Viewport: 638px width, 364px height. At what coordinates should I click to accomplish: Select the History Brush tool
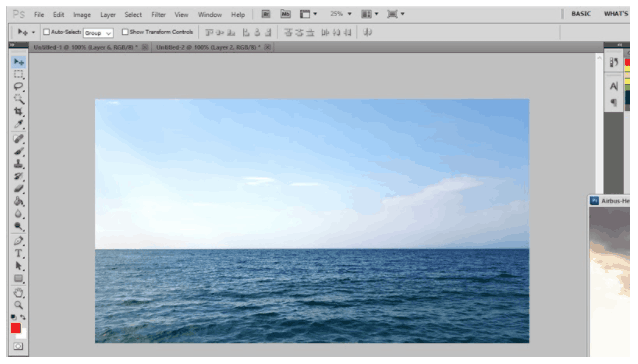(x=19, y=177)
